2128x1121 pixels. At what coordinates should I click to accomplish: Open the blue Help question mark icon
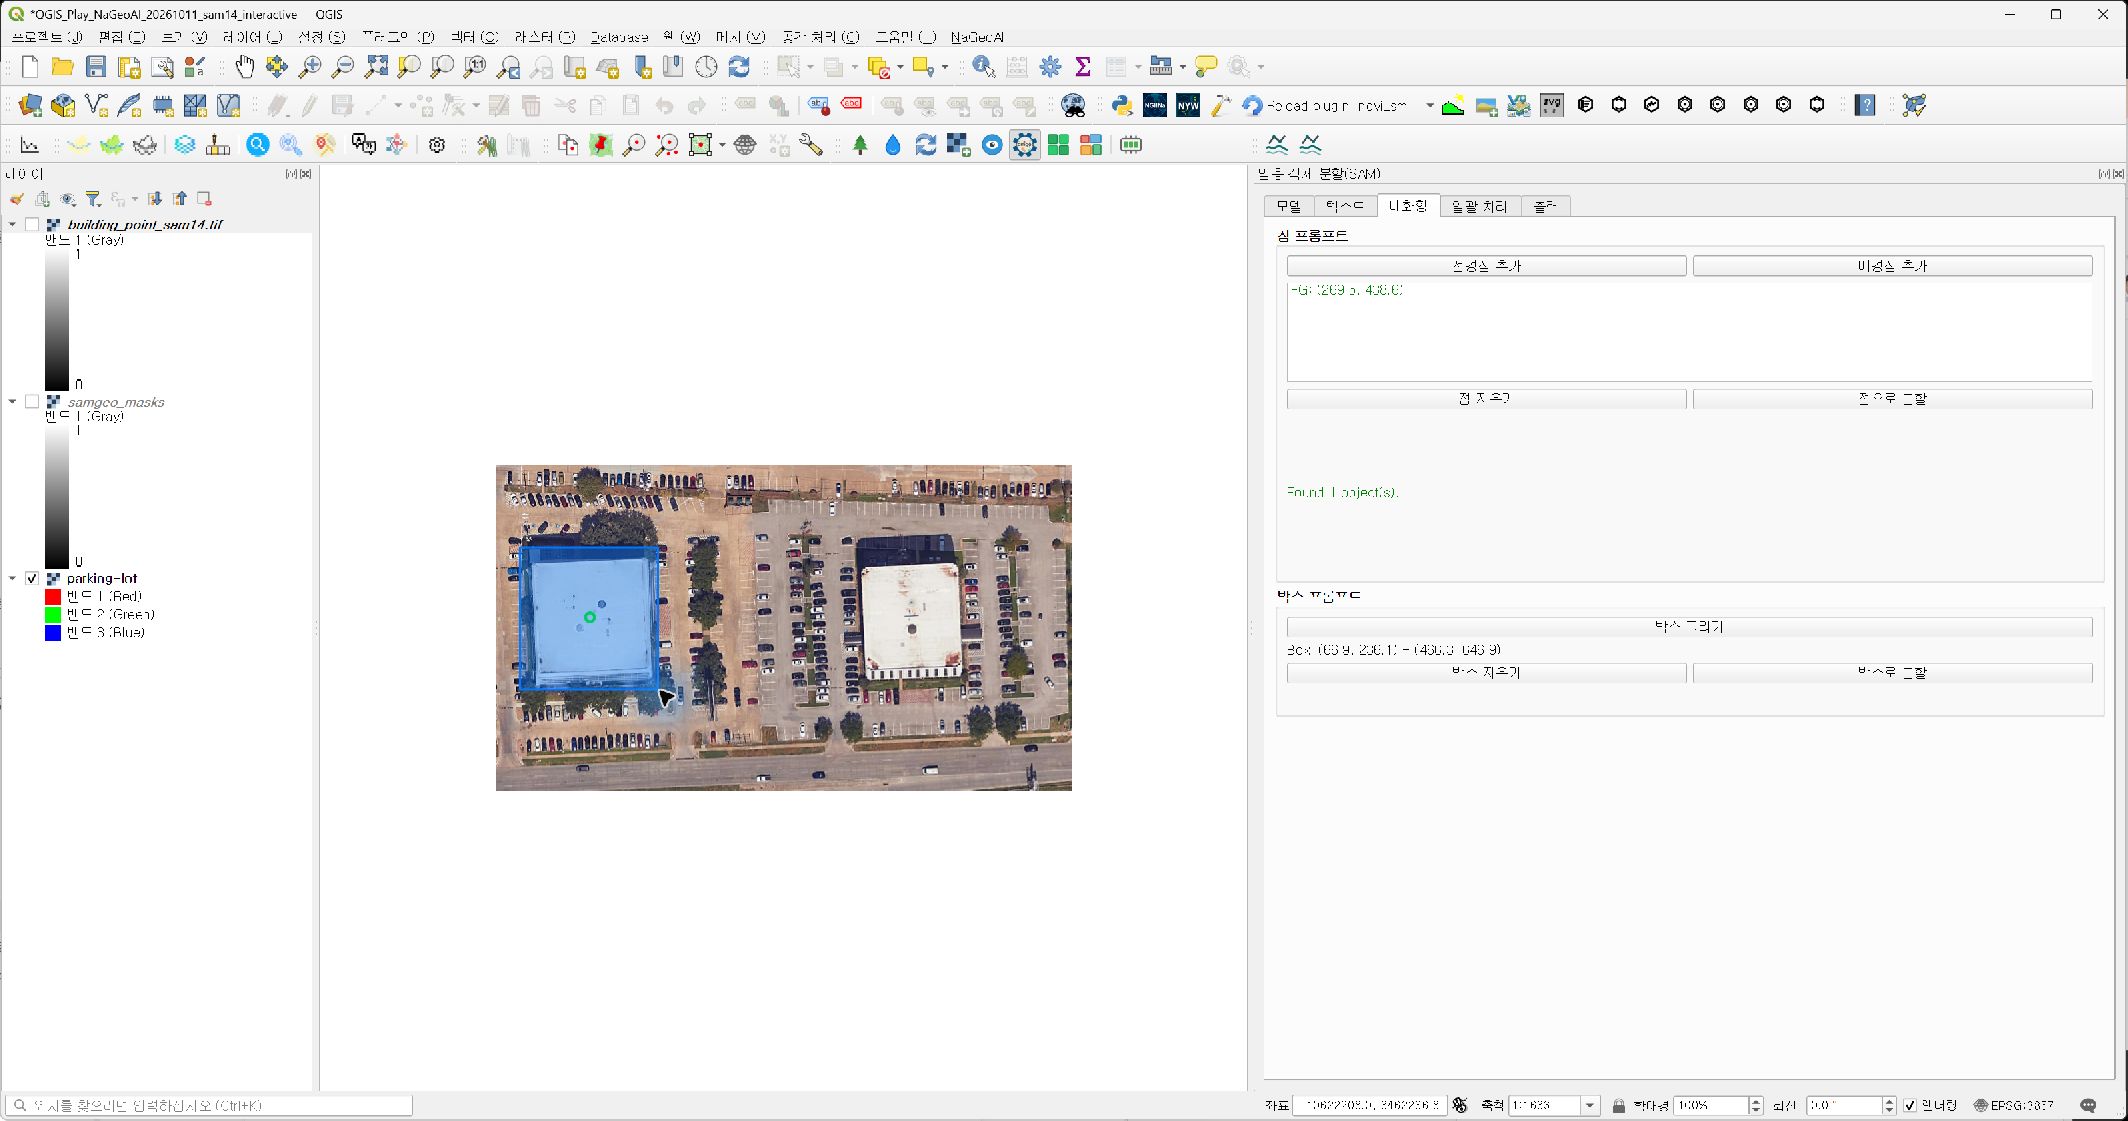pos(1865,105)
